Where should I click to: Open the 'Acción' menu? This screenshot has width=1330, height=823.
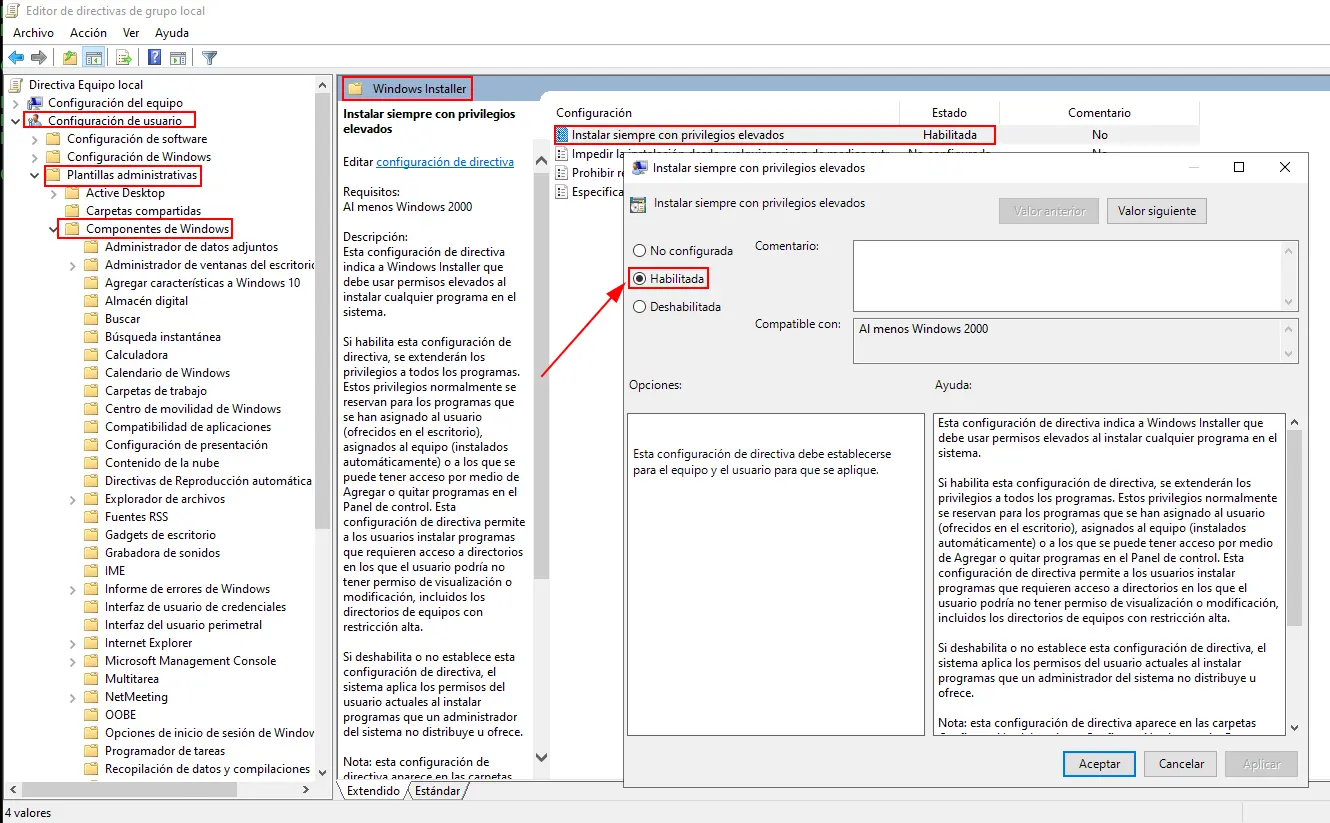pyautogui.click(x=88, y=33)
